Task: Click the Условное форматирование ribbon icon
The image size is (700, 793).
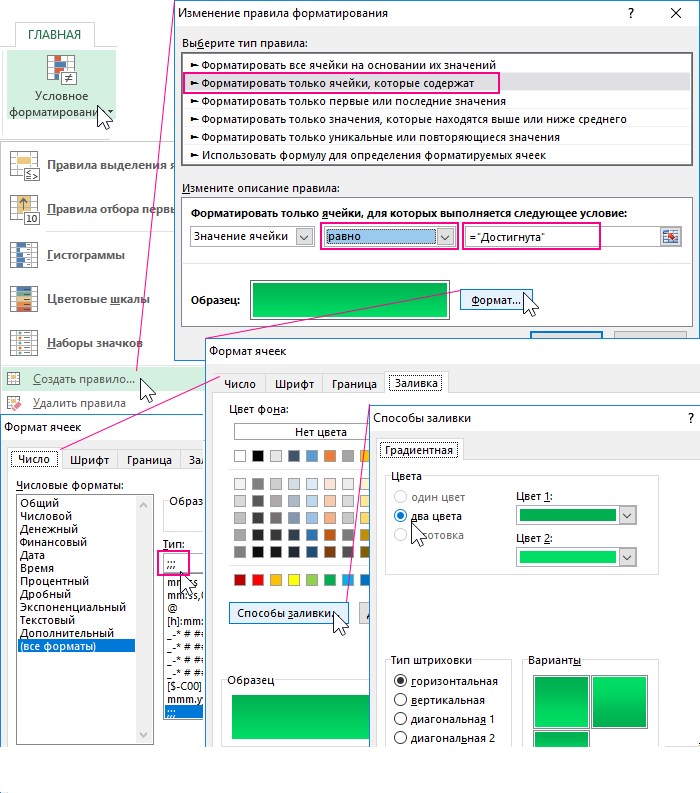Action: (61, 69)
